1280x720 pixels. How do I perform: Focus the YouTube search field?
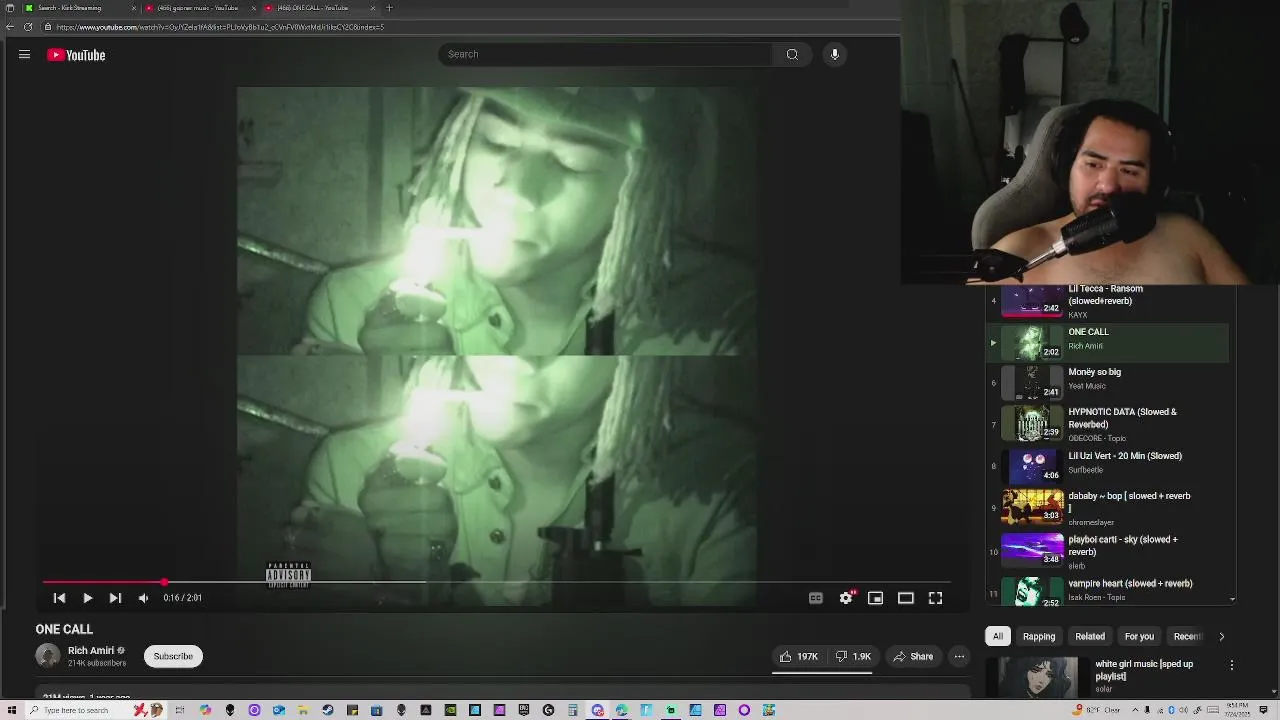605,54
